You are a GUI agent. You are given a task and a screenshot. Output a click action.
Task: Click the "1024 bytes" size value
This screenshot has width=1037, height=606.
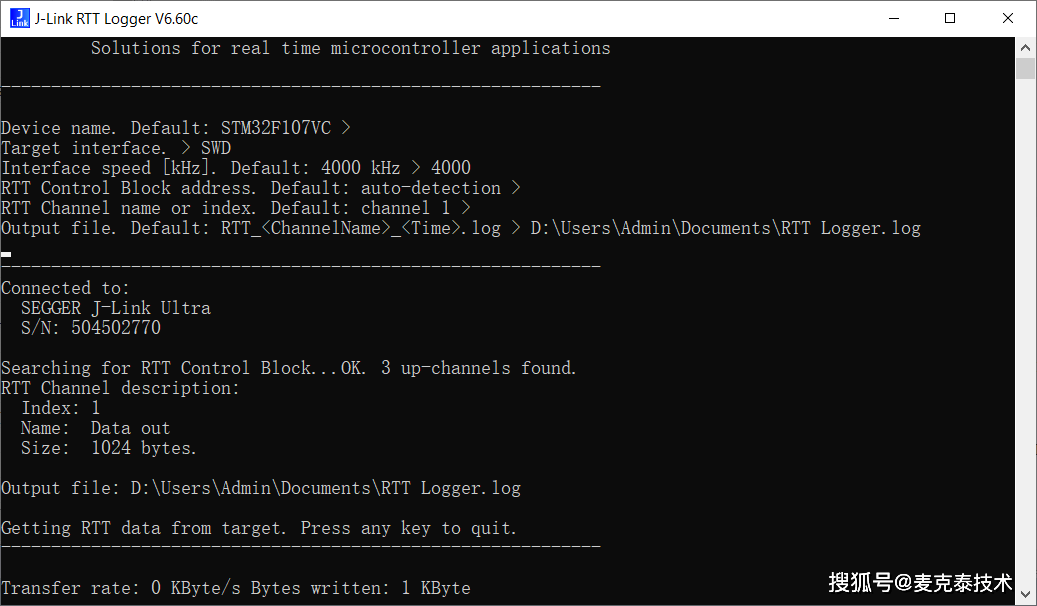click(143, 448)
